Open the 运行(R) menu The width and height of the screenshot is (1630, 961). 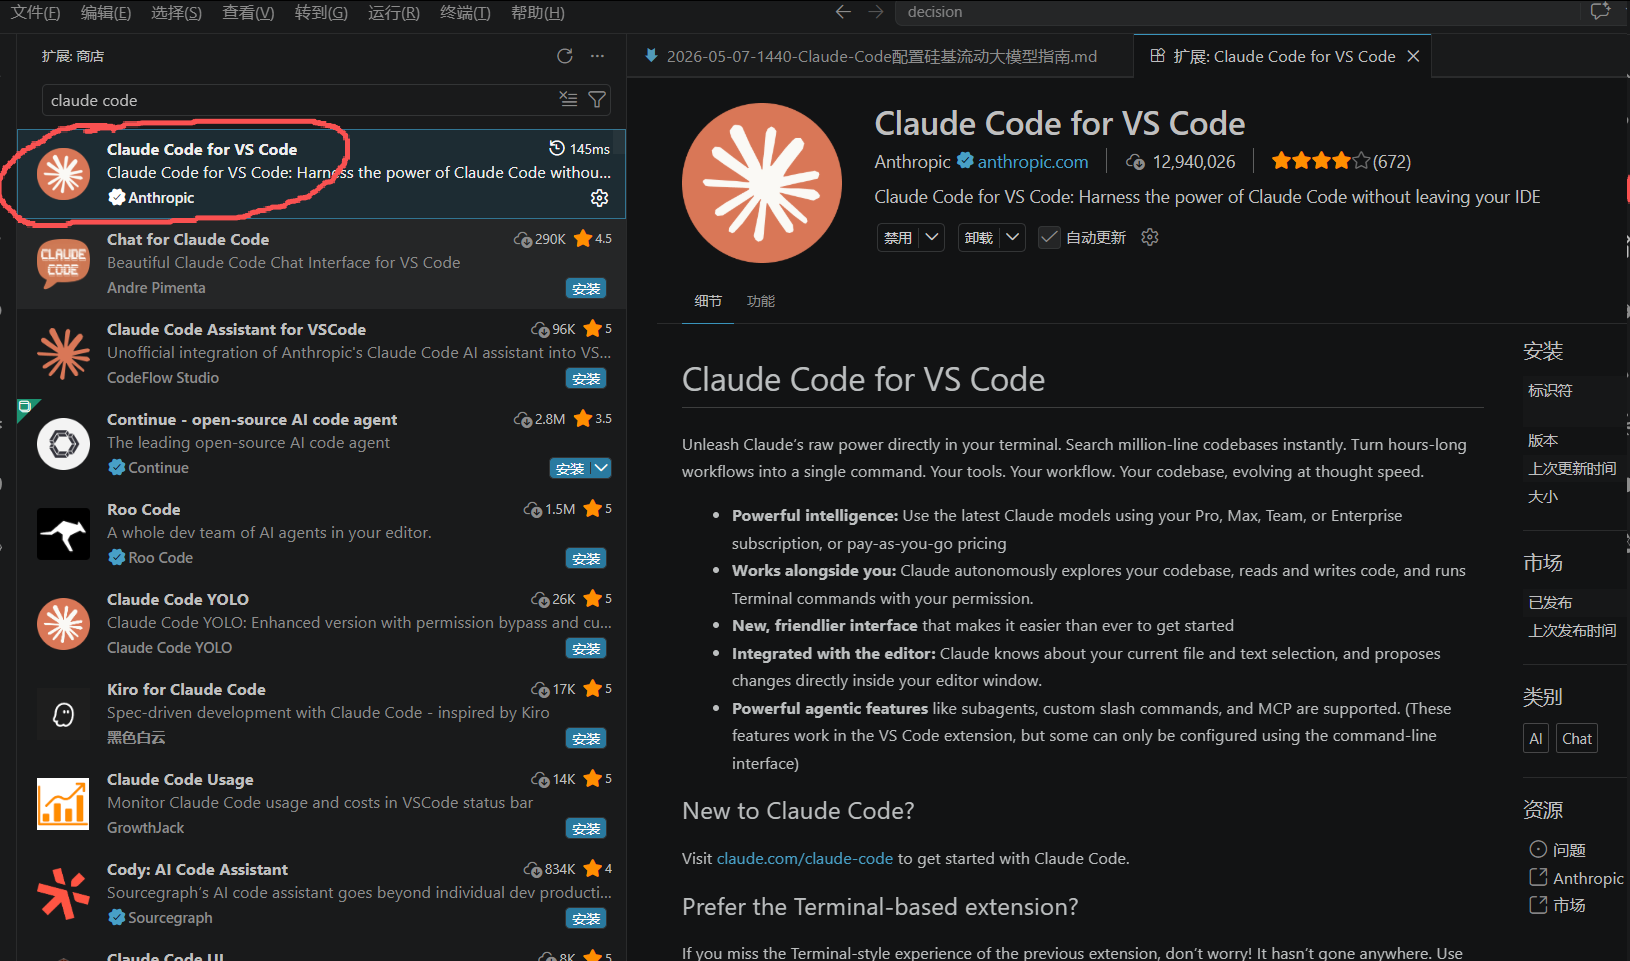pos(394,12)
